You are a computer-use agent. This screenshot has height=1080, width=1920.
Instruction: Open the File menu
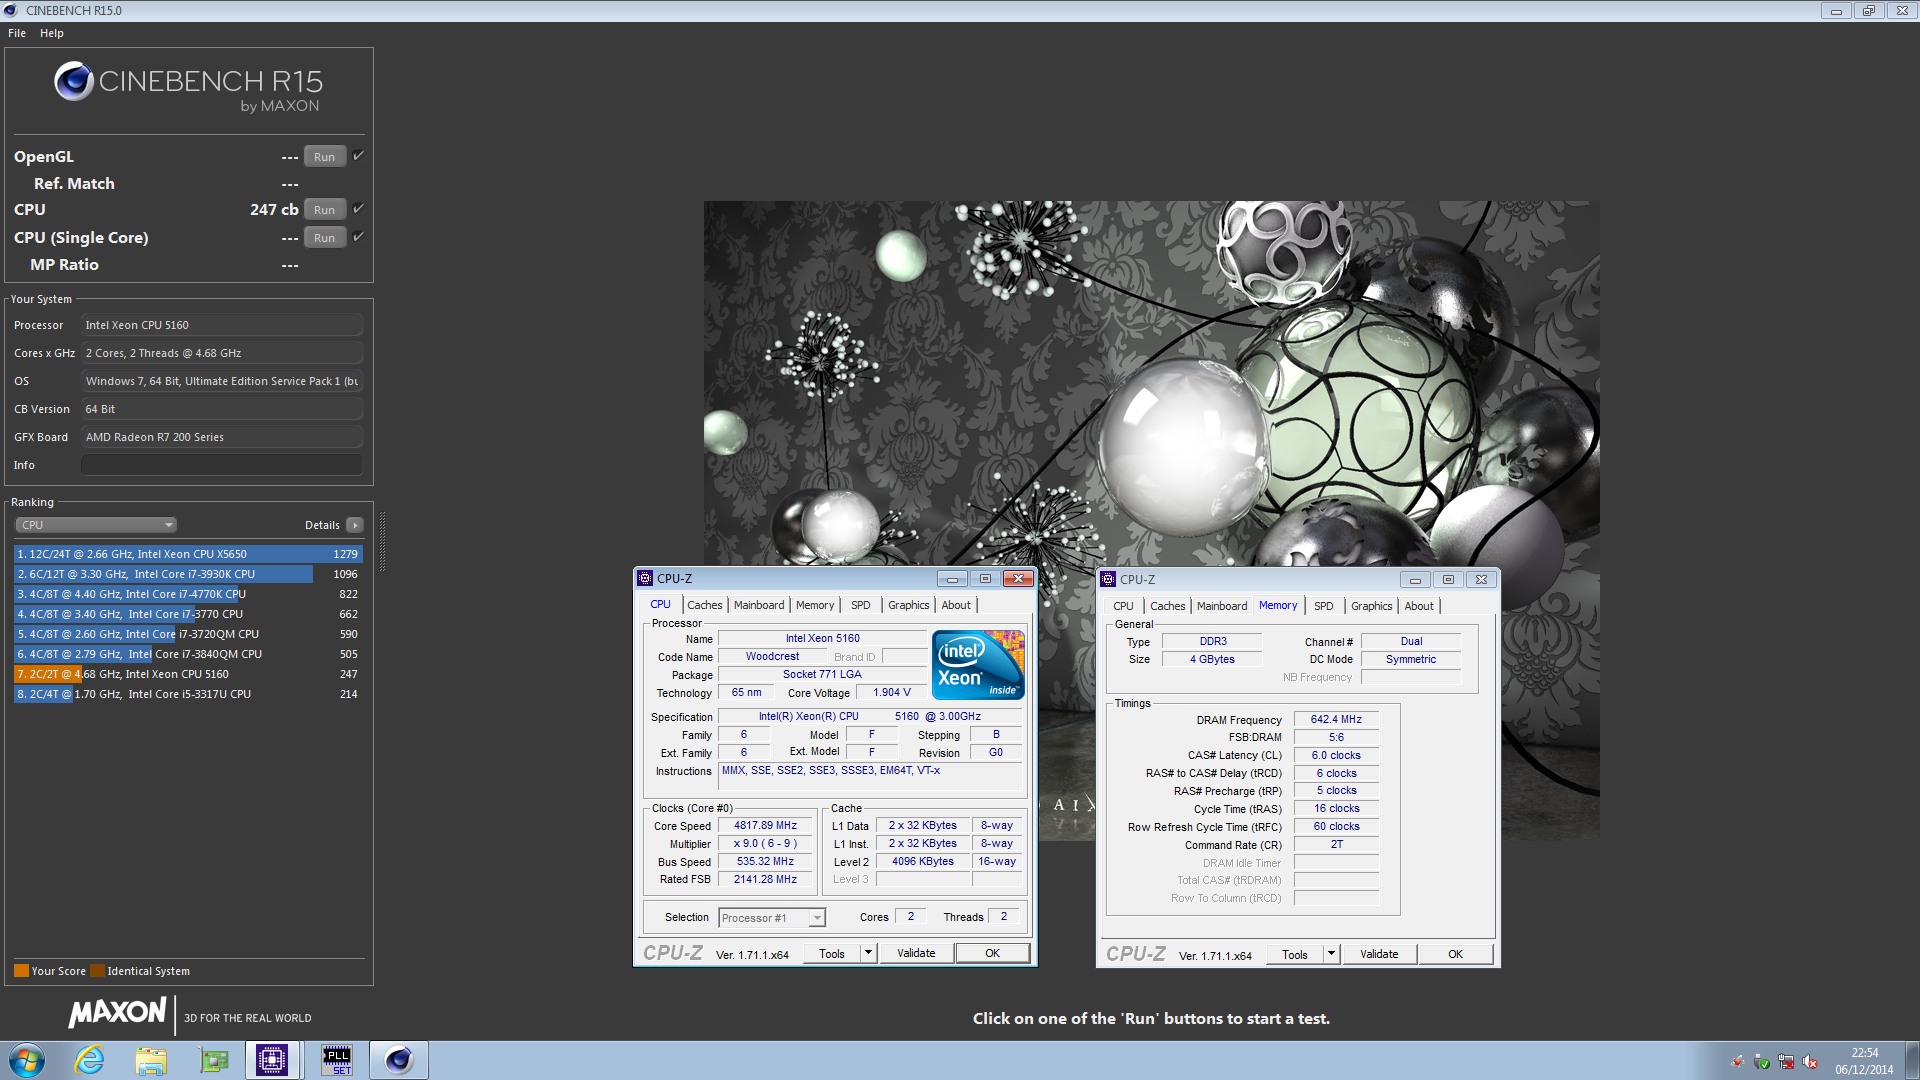coord(17,33)
